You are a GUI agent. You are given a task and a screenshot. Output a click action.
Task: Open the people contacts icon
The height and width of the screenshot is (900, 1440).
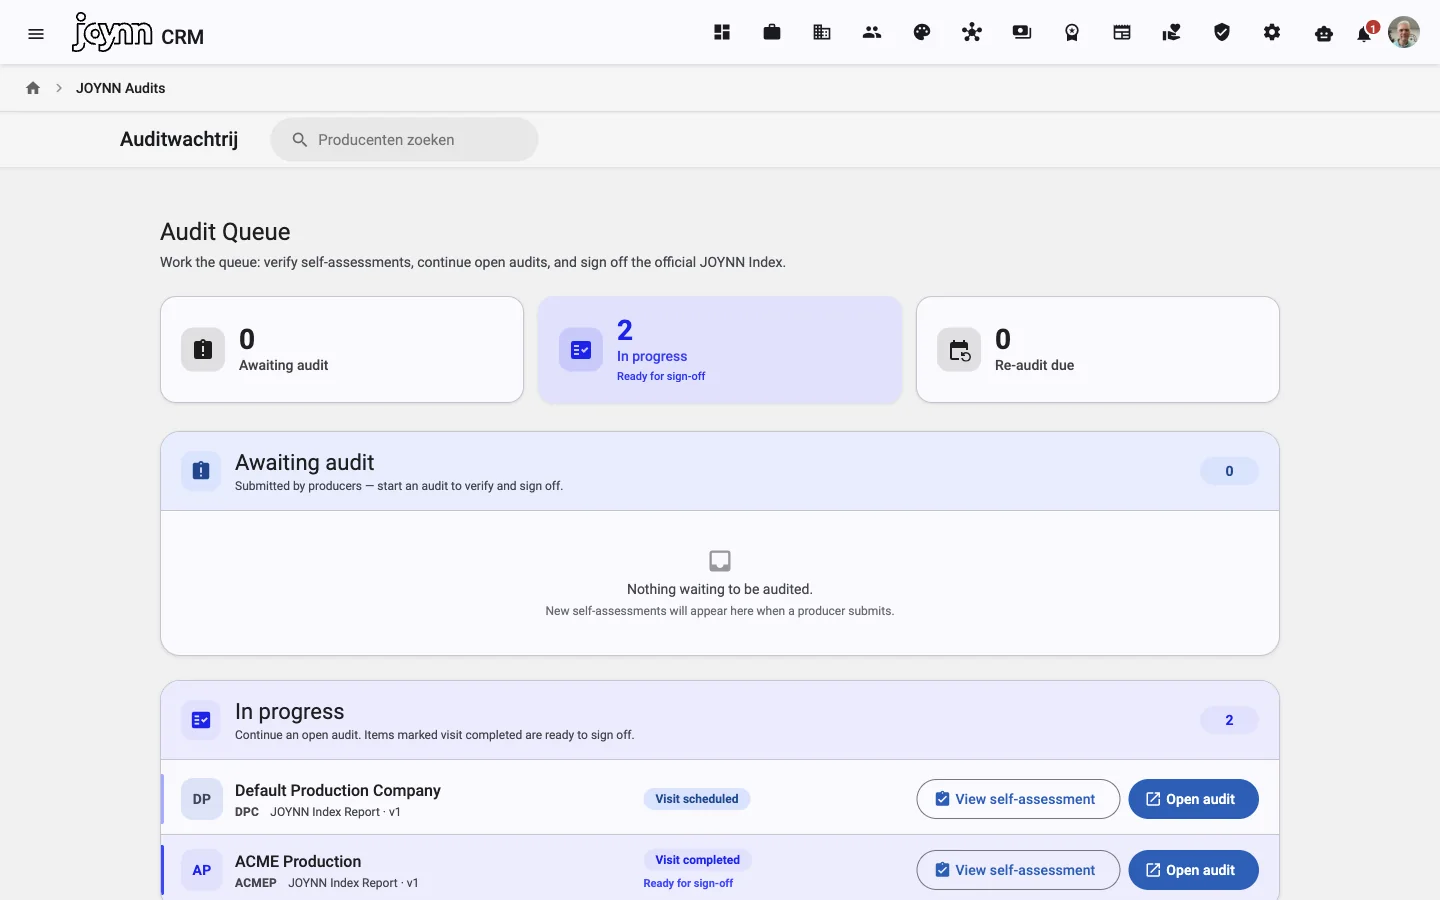pyautogui.click(x=872, y=33)
